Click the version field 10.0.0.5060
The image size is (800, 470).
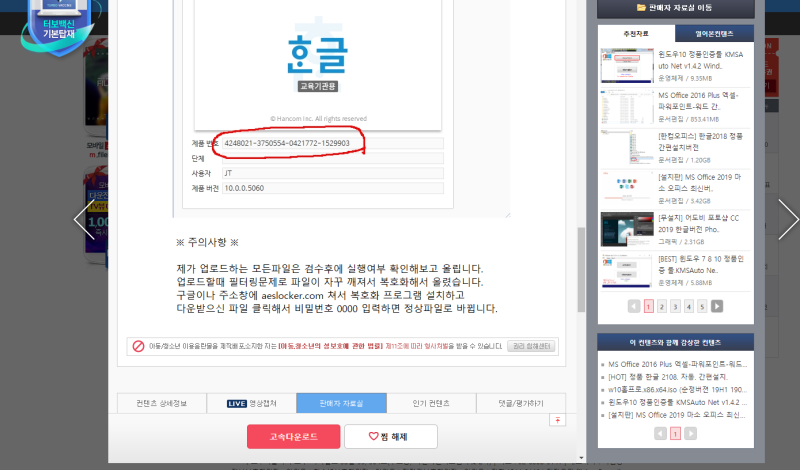[x=333, y=188]
